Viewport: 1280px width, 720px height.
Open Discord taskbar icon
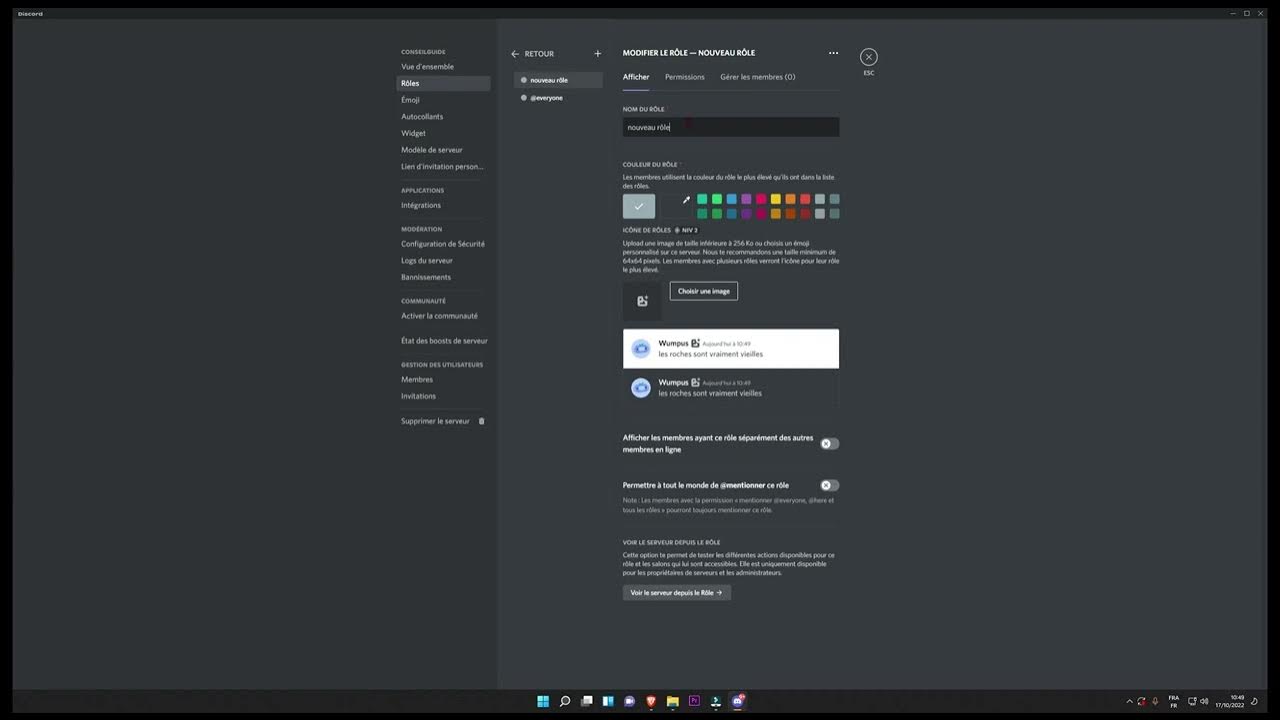click(738, 701)
